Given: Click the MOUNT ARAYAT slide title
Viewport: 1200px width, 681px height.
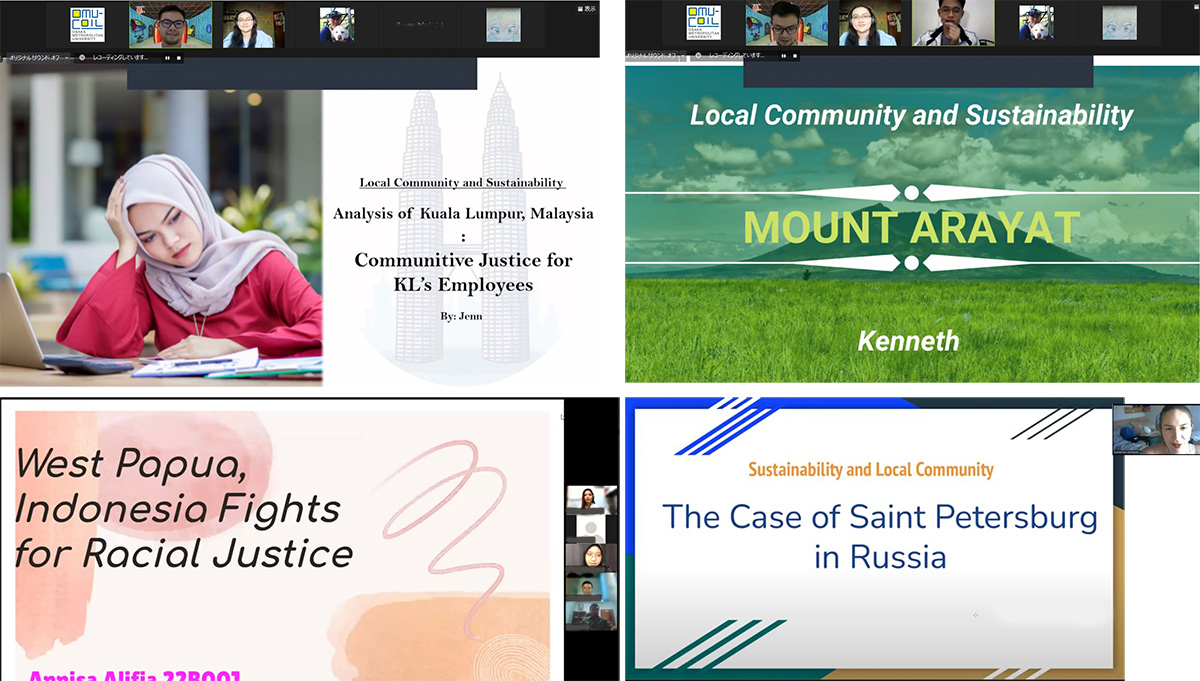Looking at the screenshot, I should coord(911,227).
